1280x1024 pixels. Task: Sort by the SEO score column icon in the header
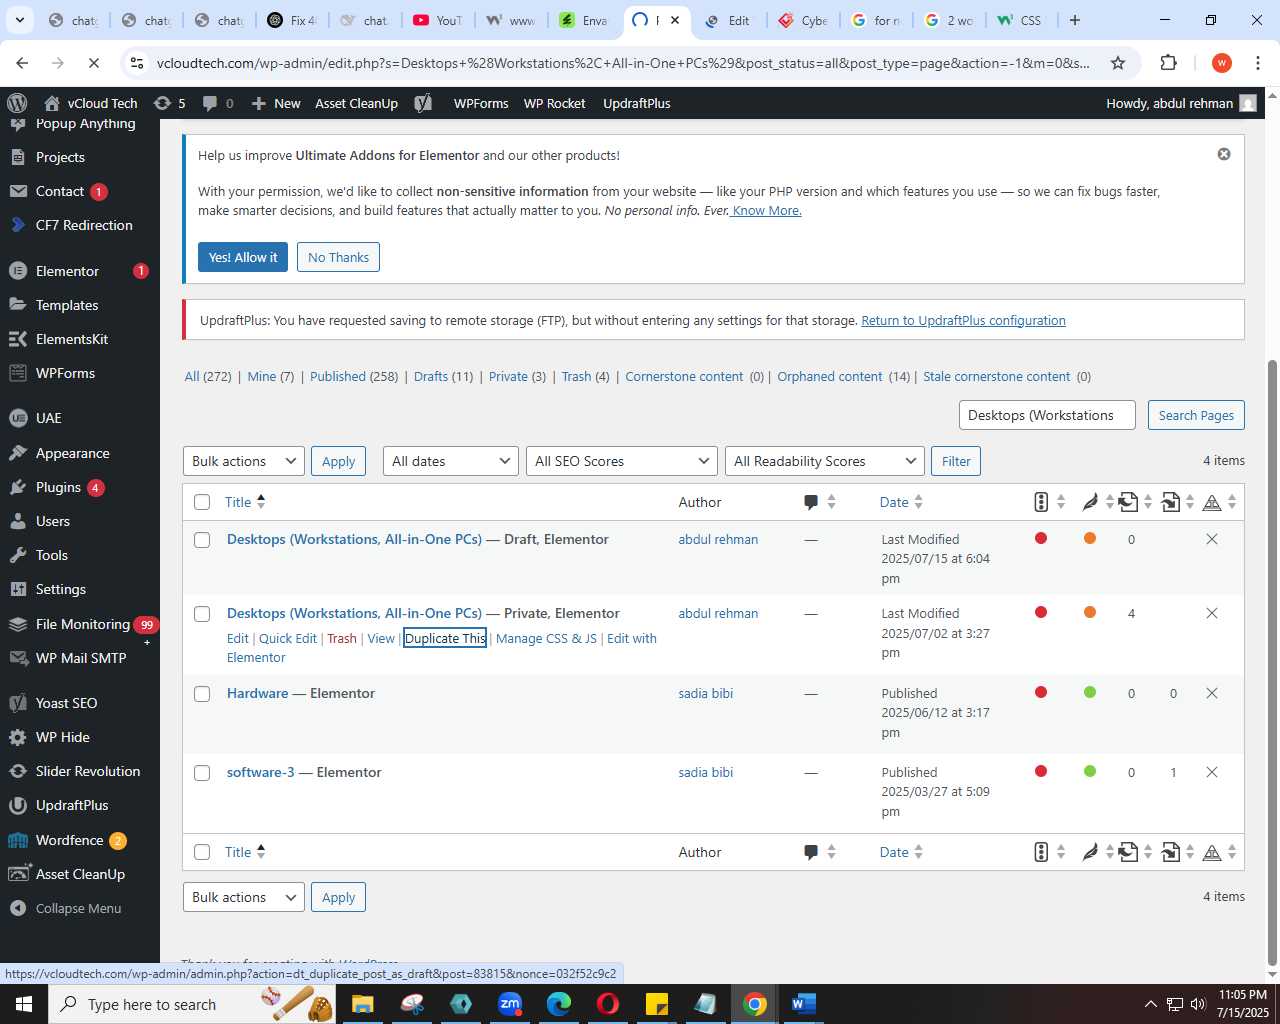(x=1041, y=502)
